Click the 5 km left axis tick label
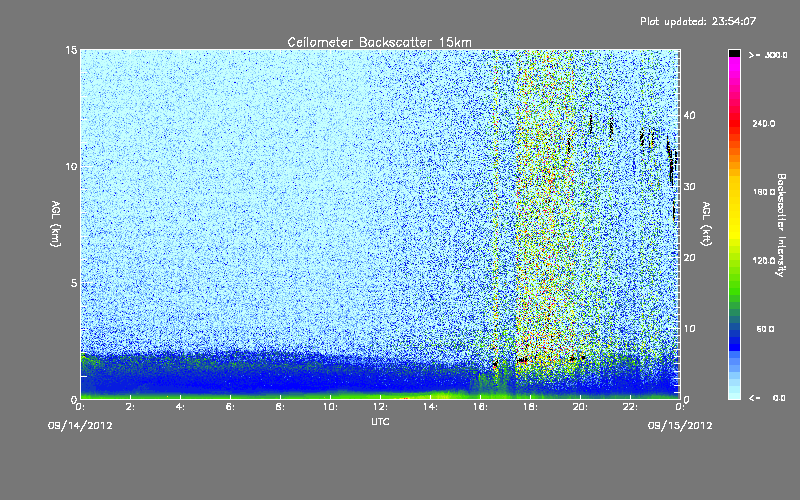This screenshot has height=500, width=800. 74,283
